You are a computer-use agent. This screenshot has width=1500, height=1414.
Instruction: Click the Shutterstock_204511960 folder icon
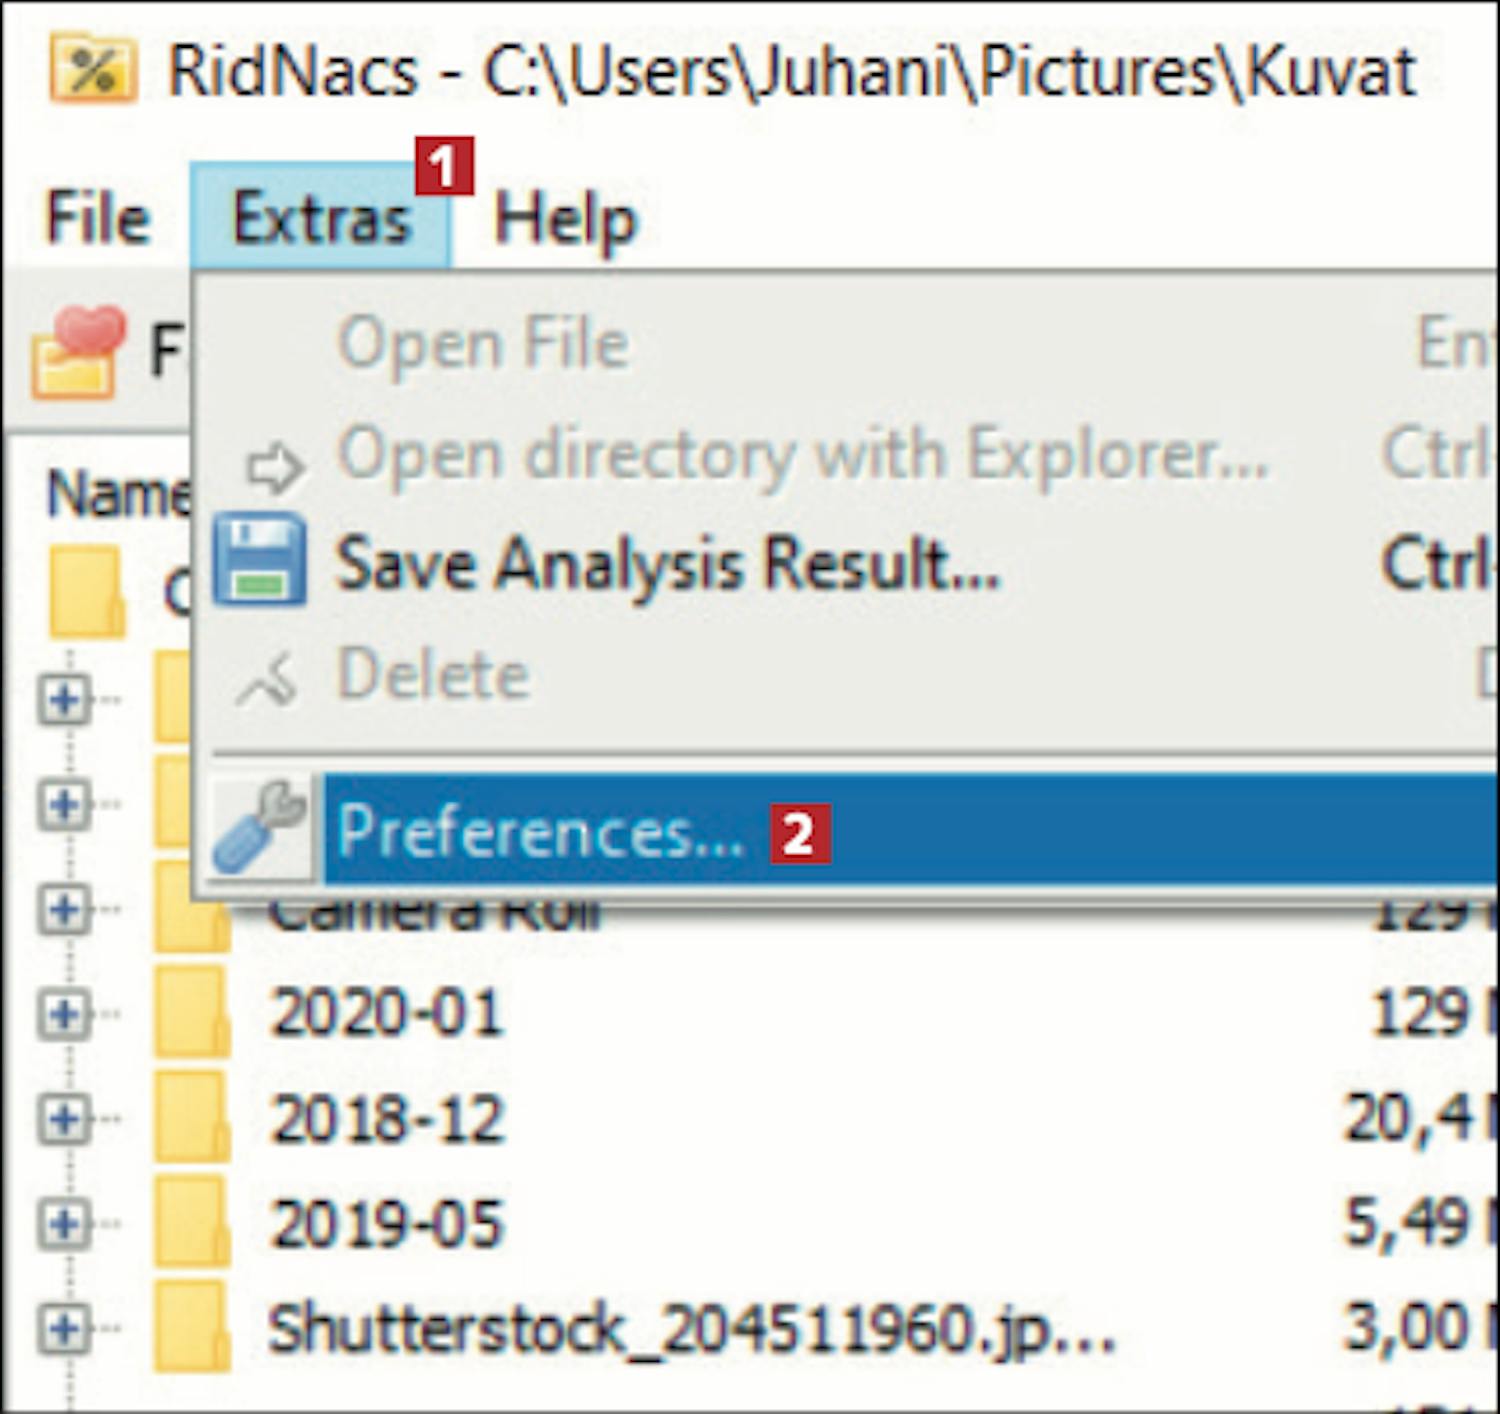(191, 1328)
